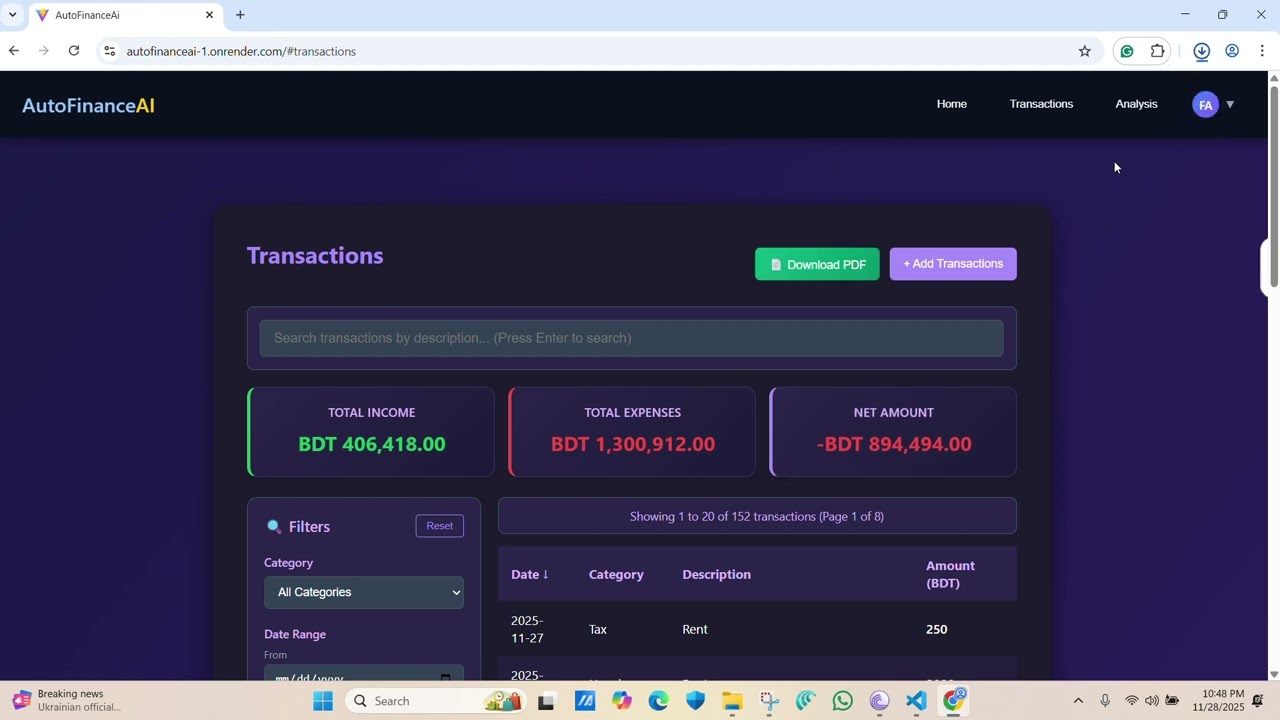Click the Total Income card value

coord(372,444)
